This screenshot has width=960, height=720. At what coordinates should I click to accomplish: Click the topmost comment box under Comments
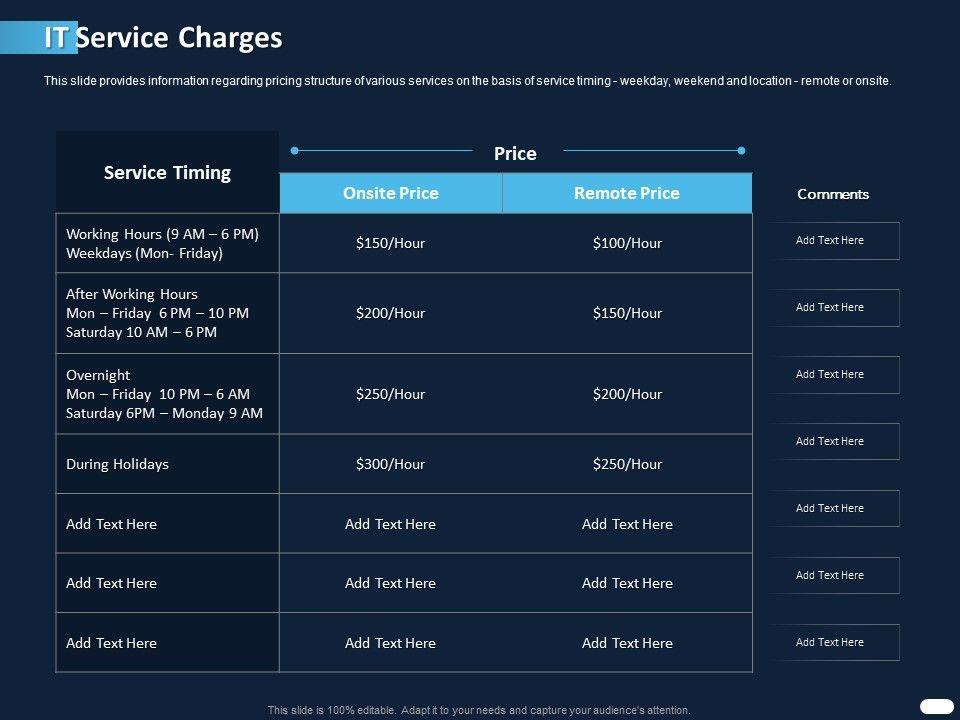point(835,241)
